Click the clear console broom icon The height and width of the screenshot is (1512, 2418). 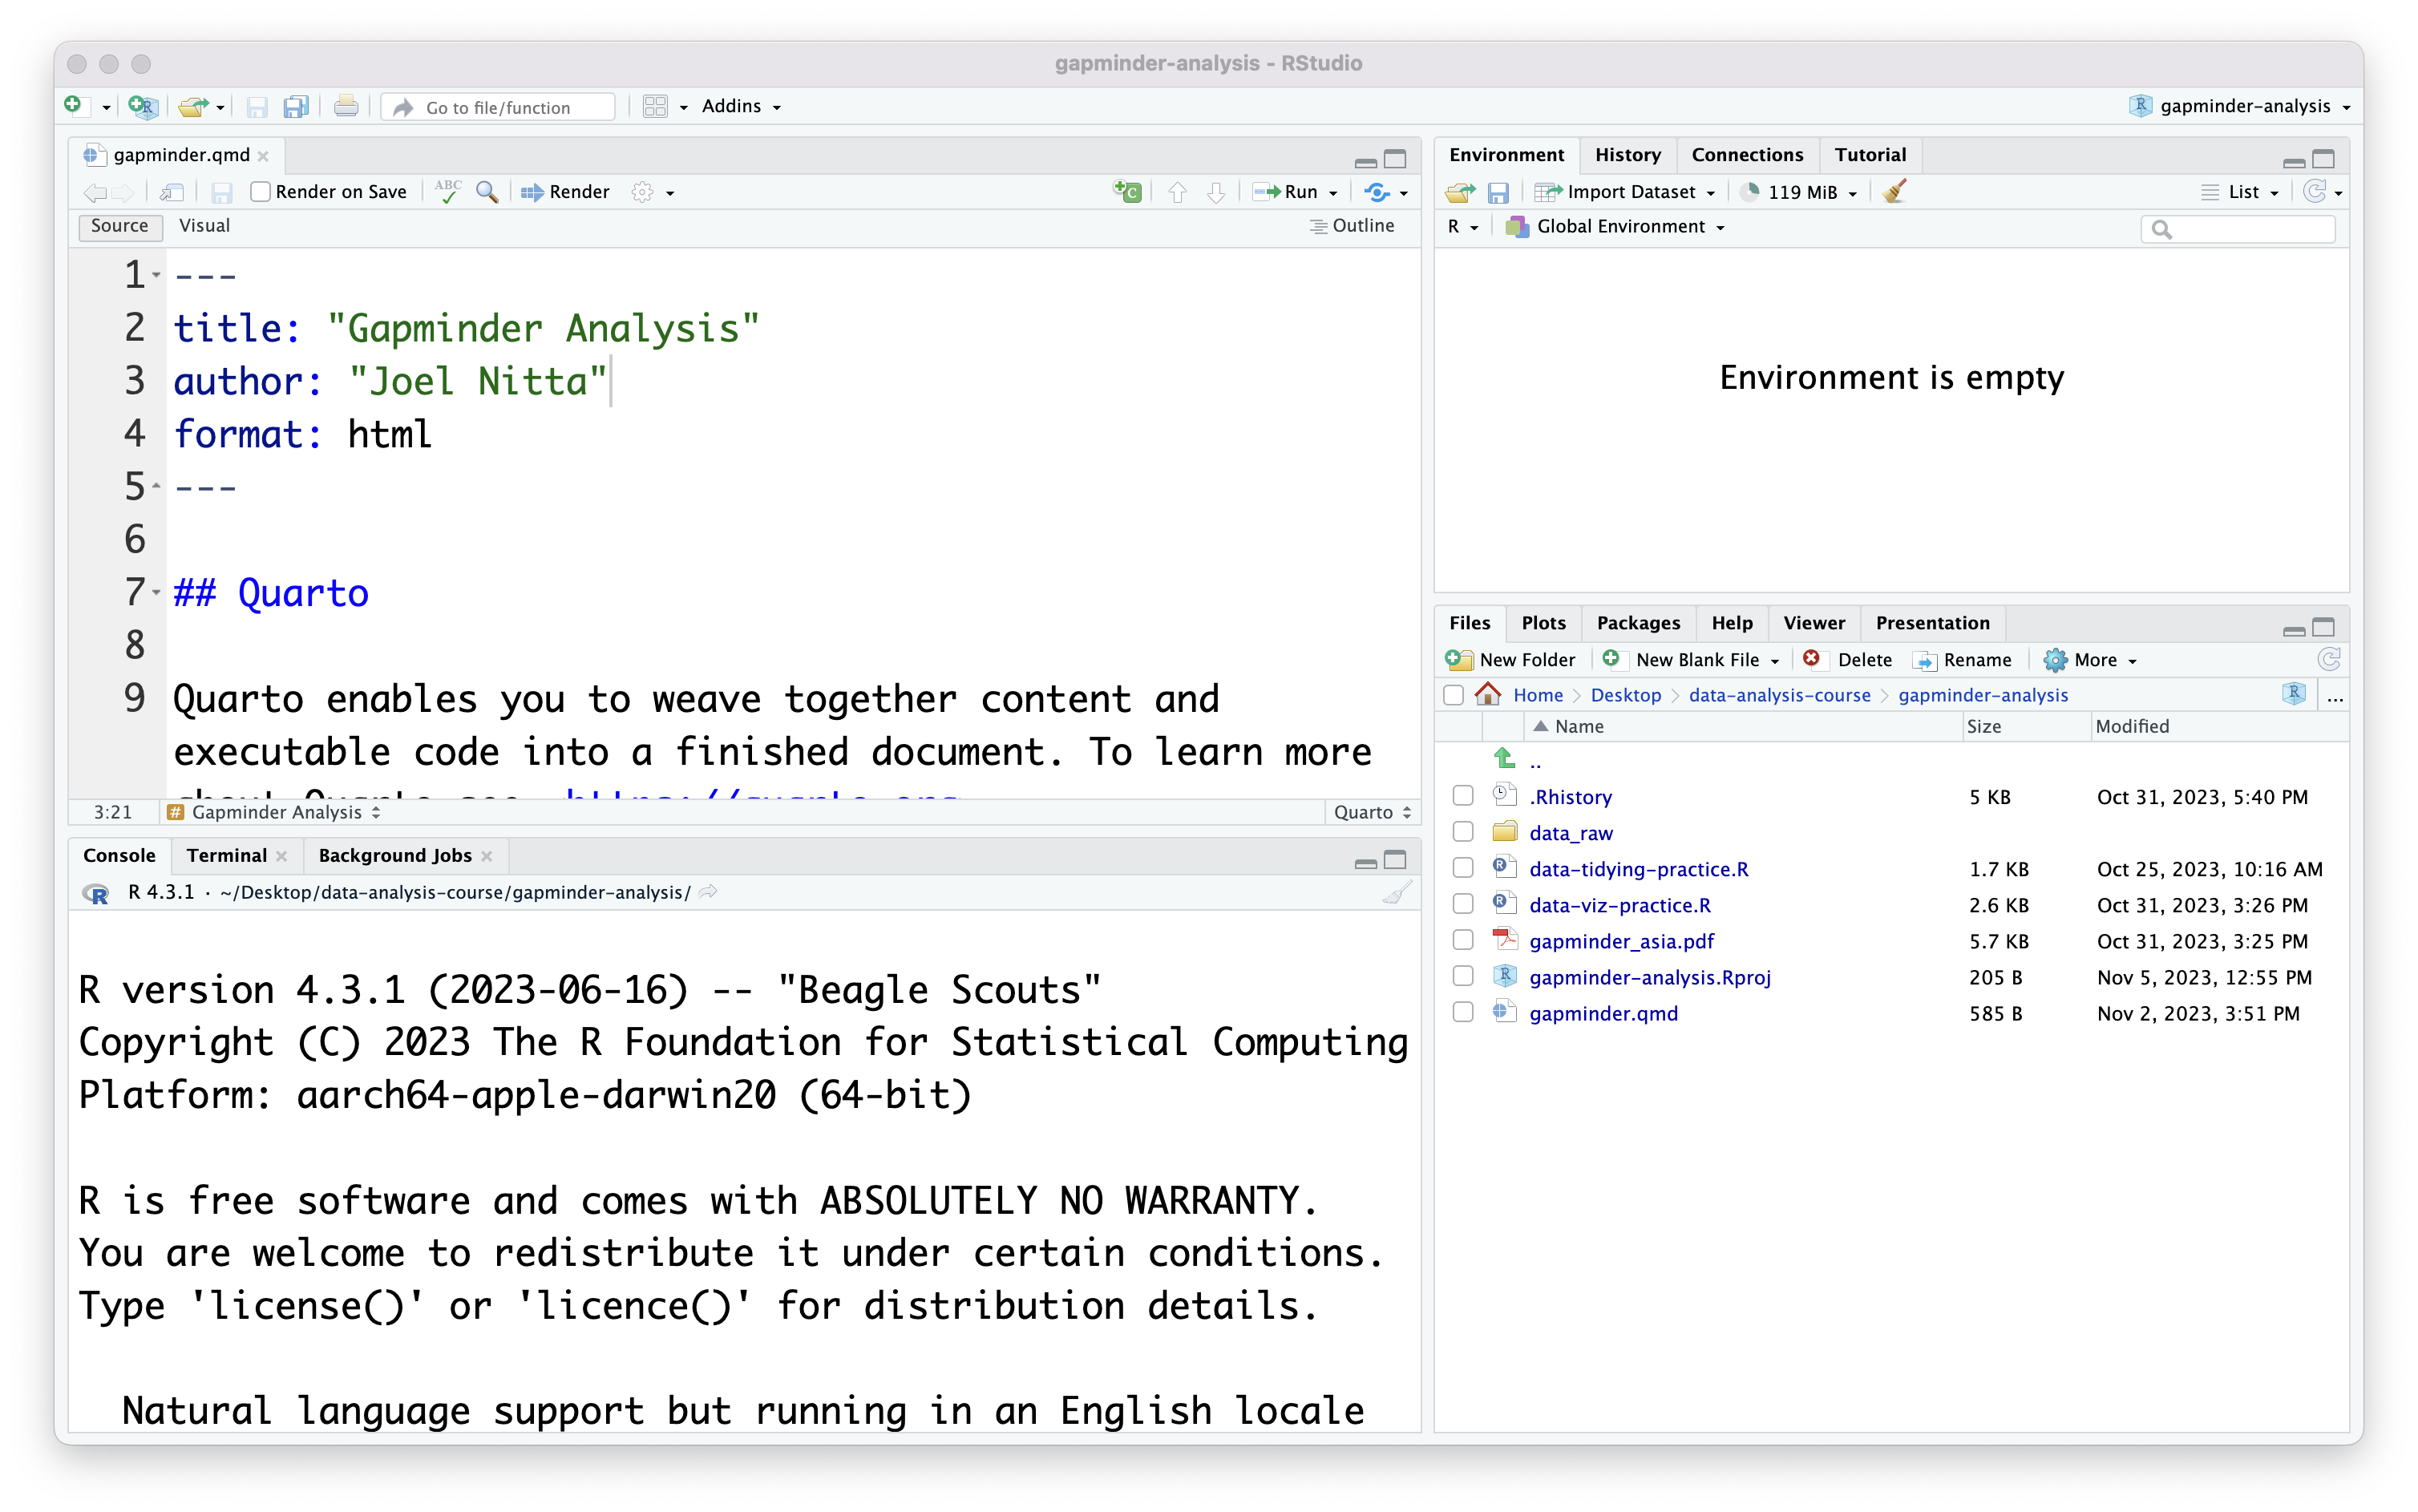pyautogui.click(x=1396, y=893)
